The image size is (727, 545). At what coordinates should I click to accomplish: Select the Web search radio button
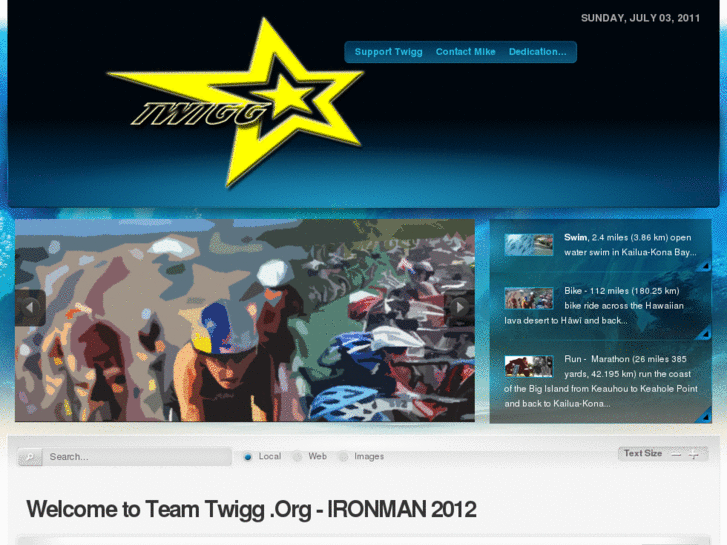[x=297, y=457]
